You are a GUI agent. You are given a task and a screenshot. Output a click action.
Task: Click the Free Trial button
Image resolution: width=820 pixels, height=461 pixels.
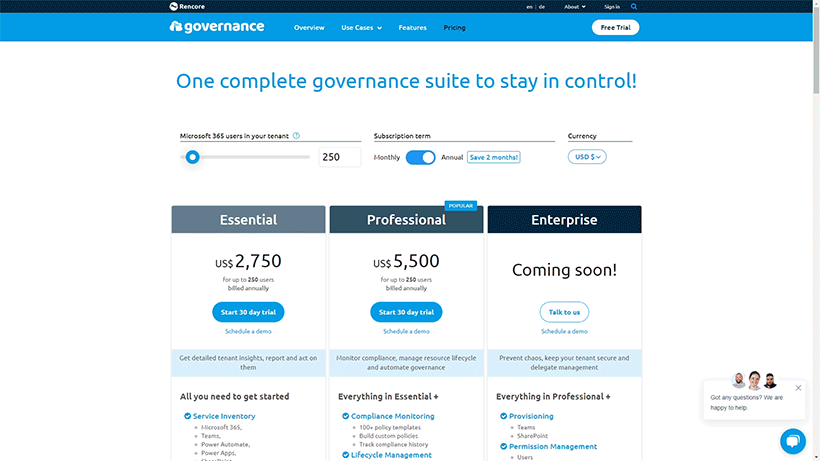pyautogui.click(x=615, y=27)
